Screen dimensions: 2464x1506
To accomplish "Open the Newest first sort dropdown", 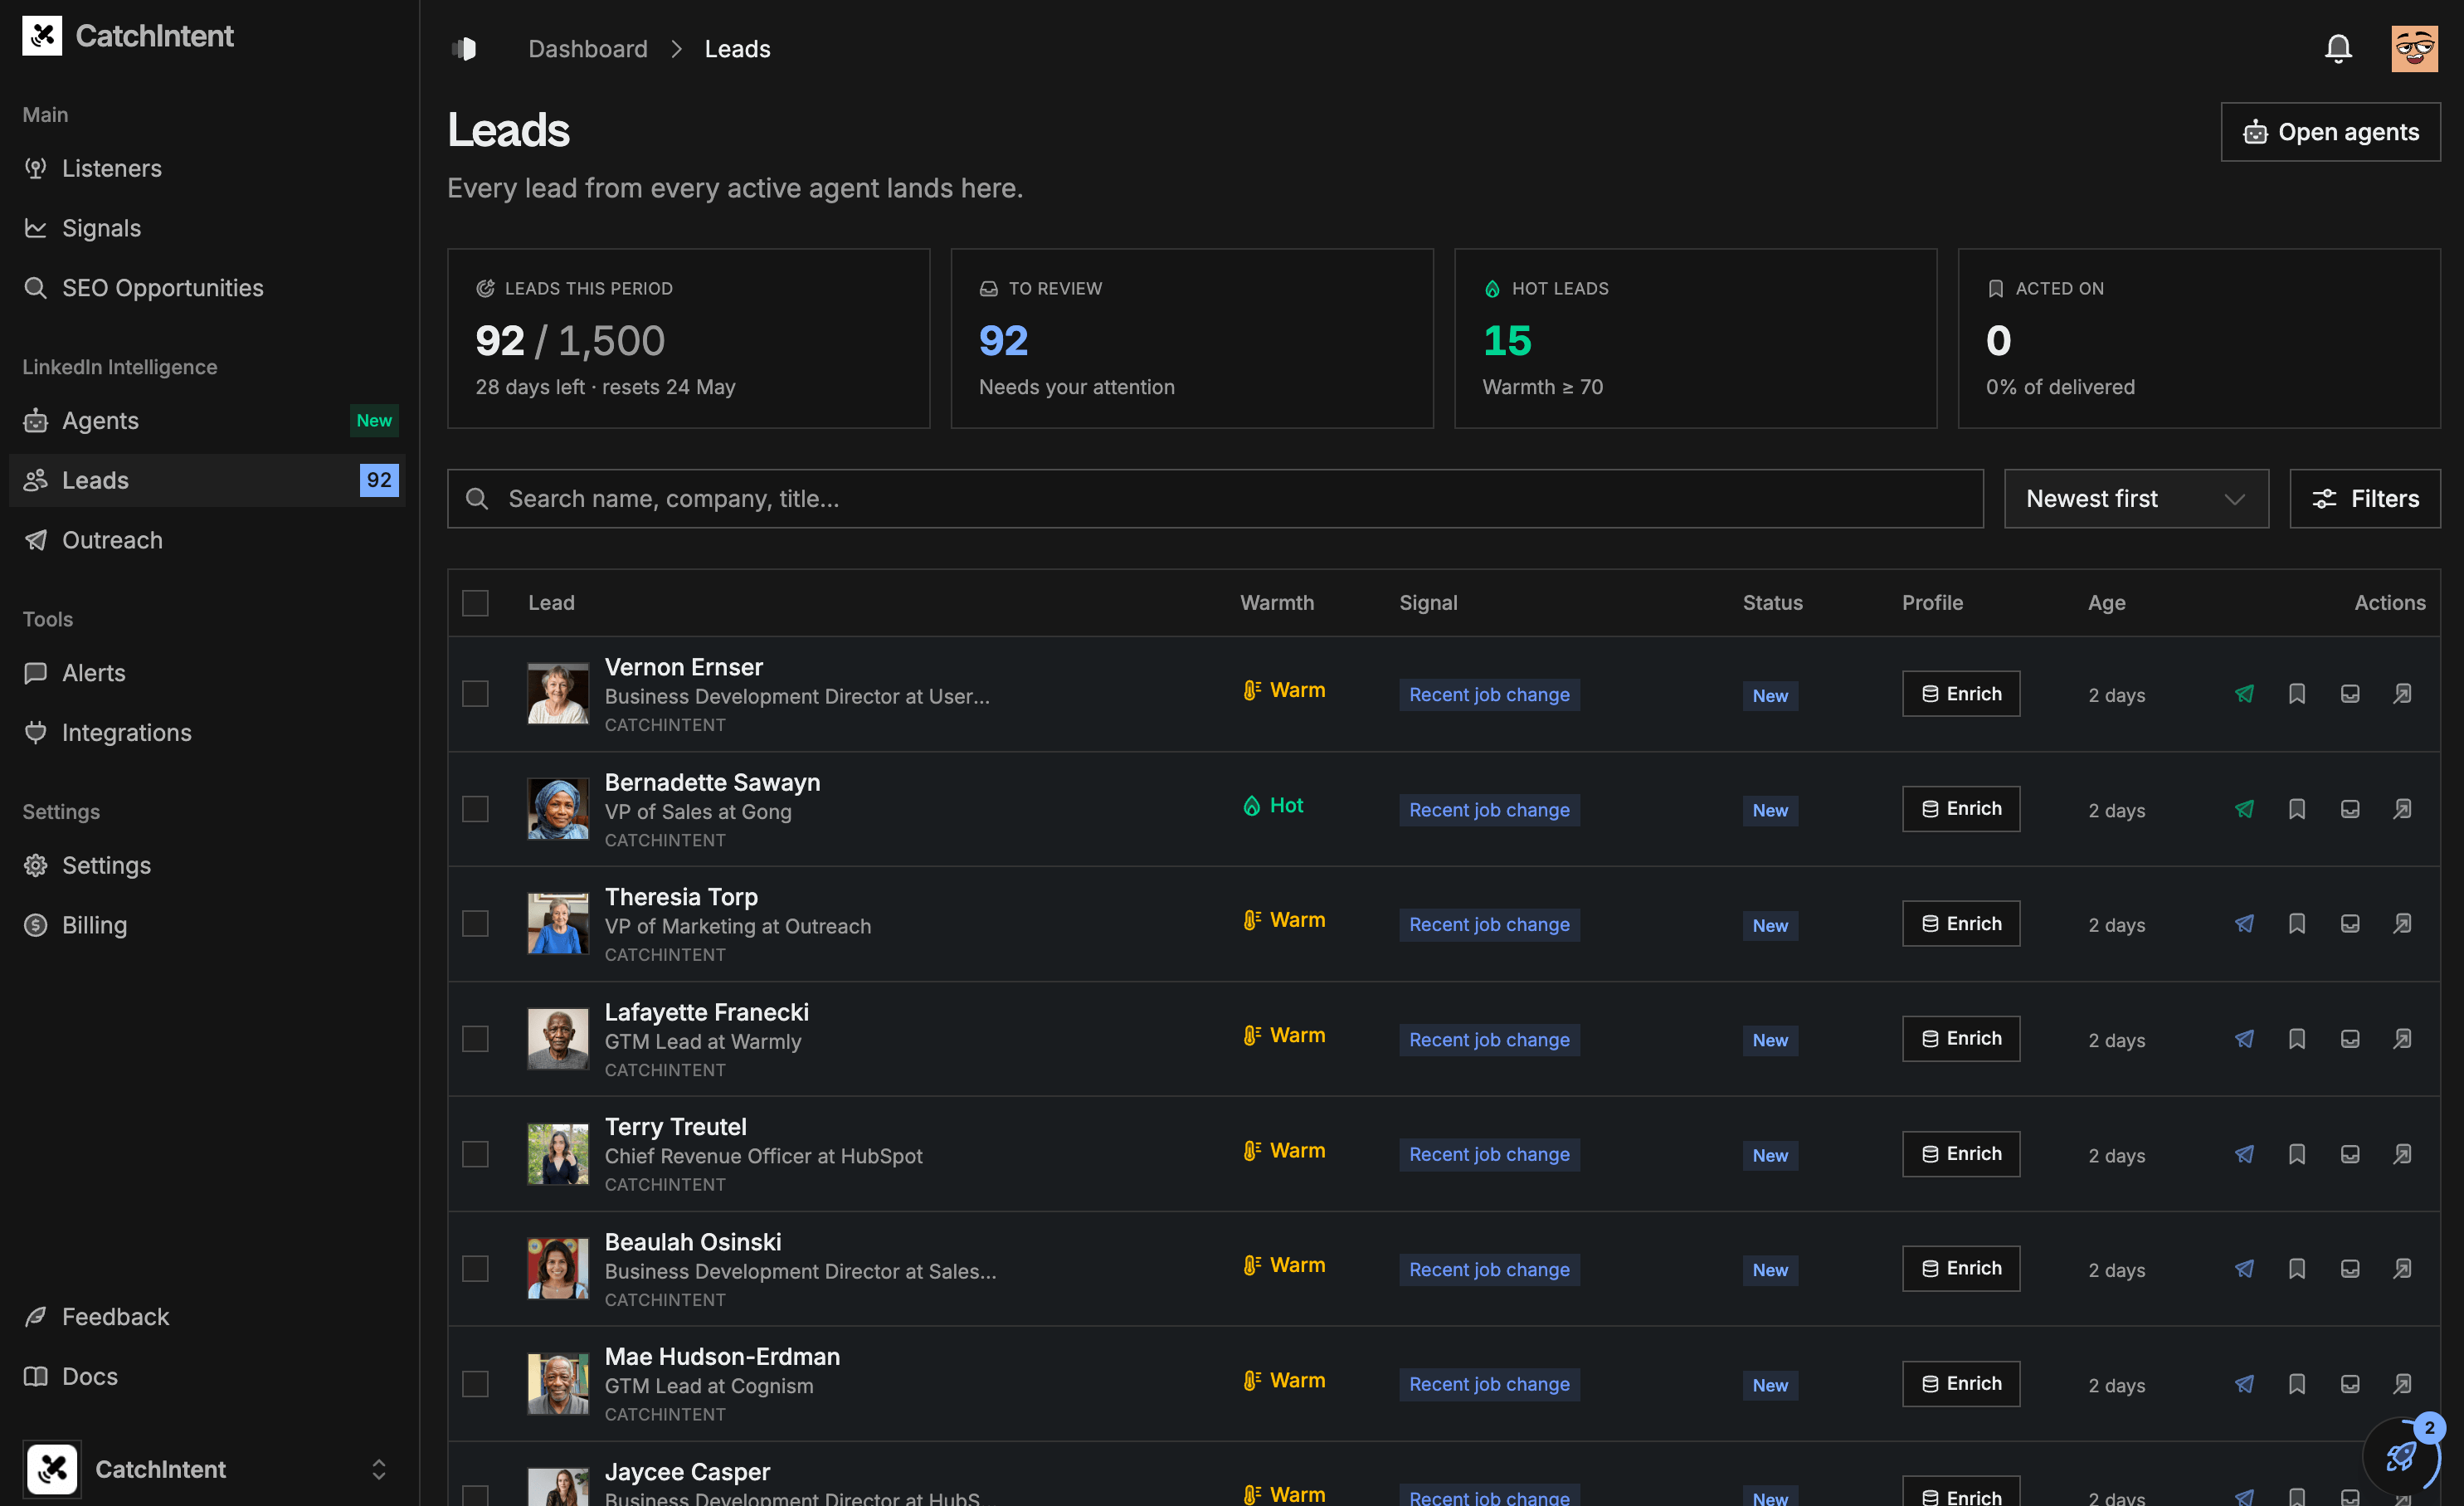I will 2136,498.
